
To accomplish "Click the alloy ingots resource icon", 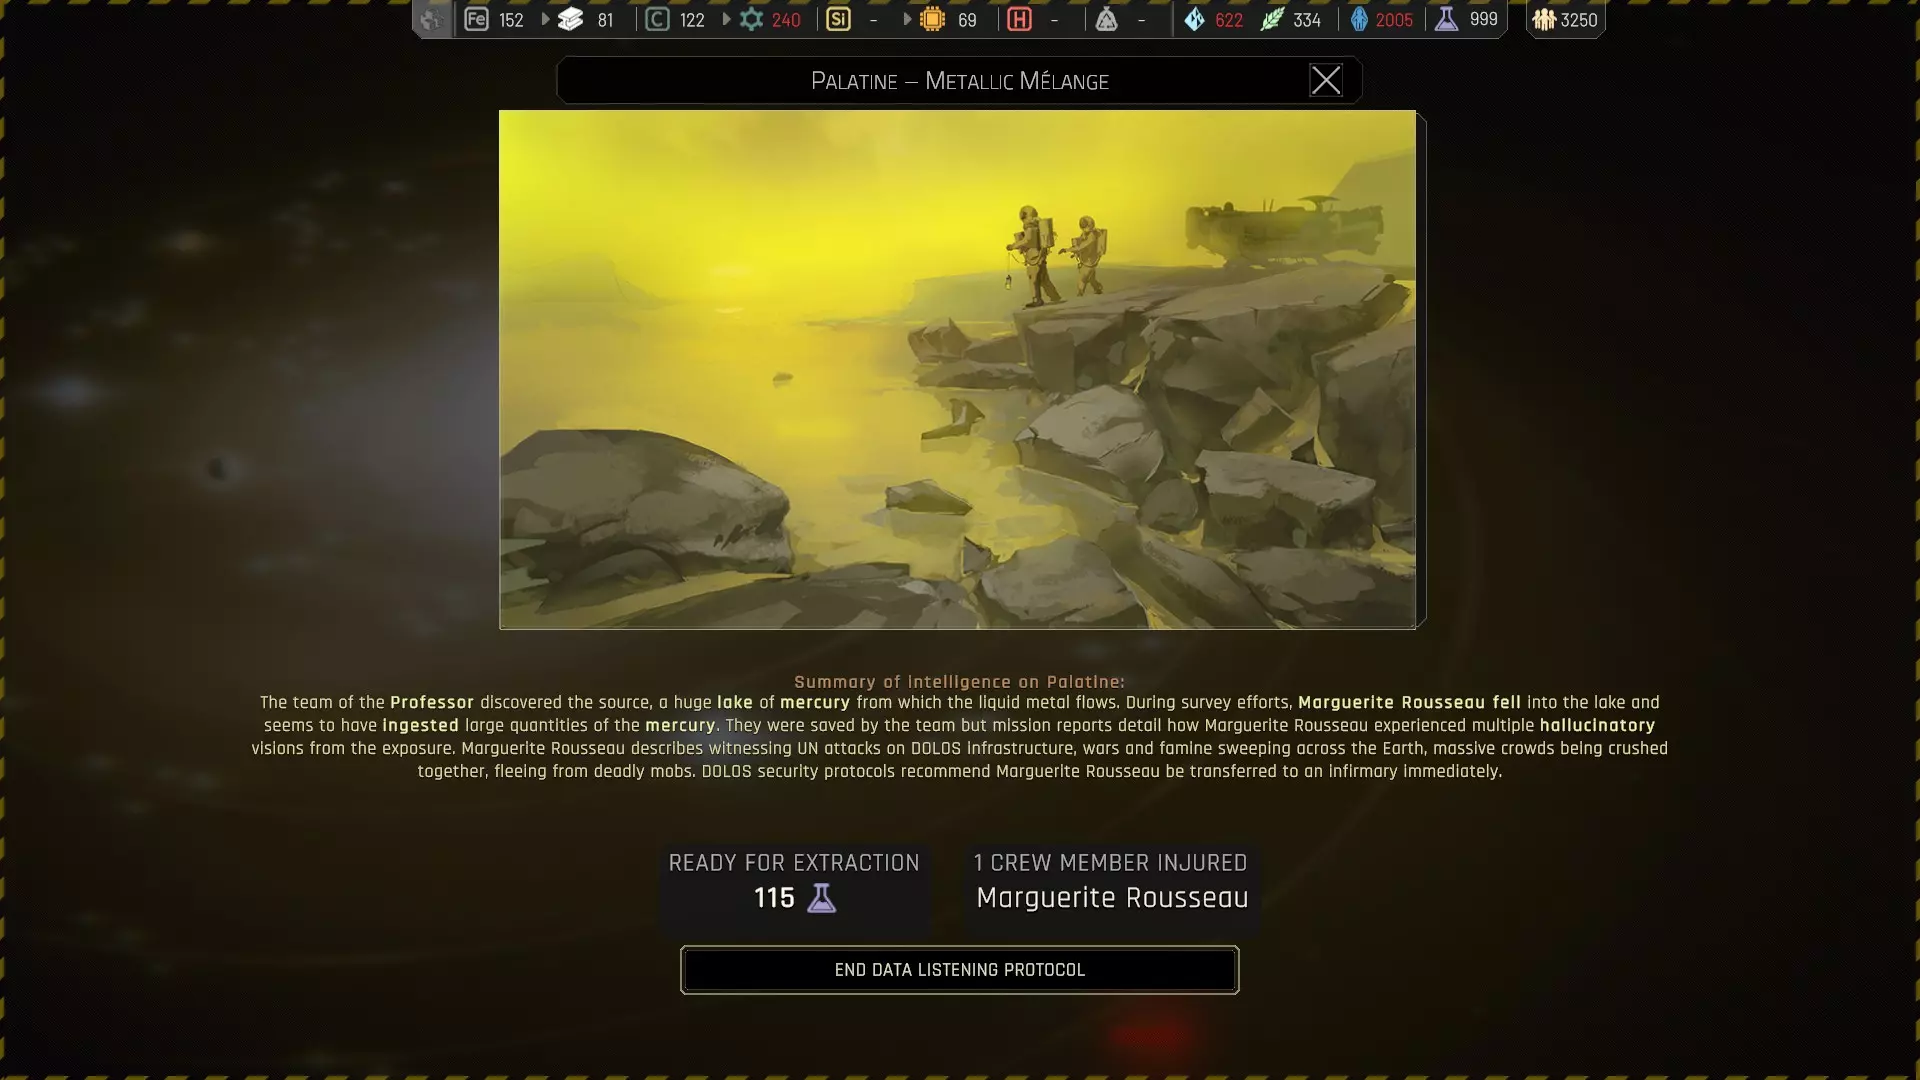I will 570,19.
